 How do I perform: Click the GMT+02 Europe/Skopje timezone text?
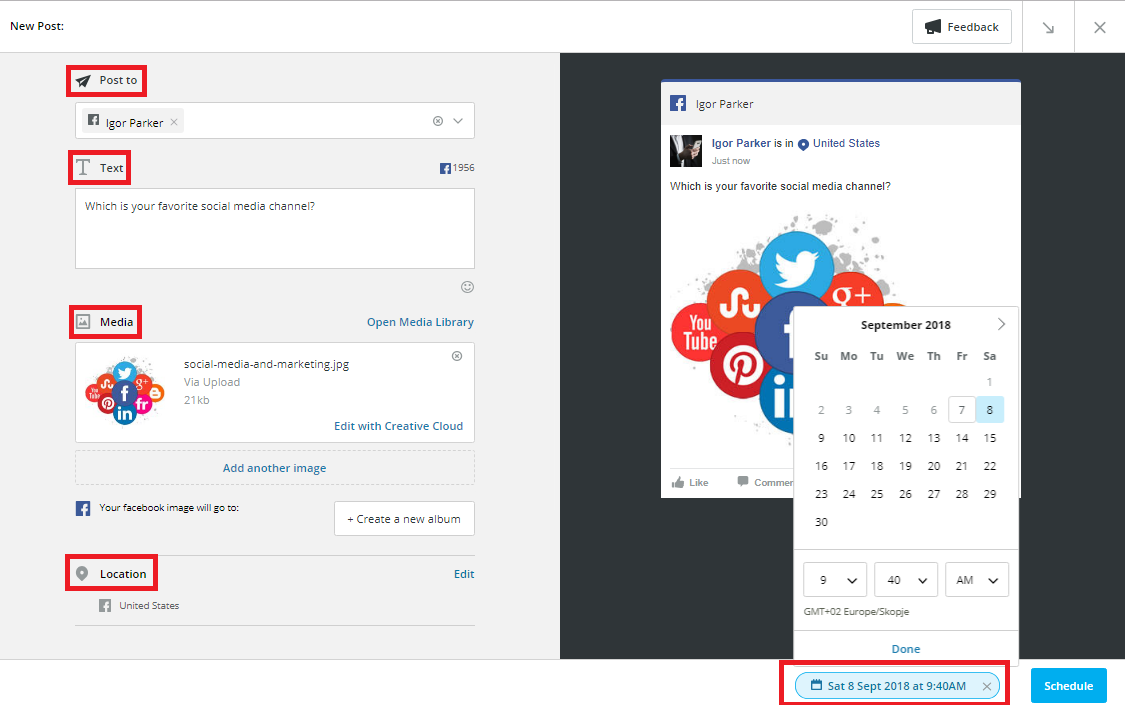pos(856,612)
